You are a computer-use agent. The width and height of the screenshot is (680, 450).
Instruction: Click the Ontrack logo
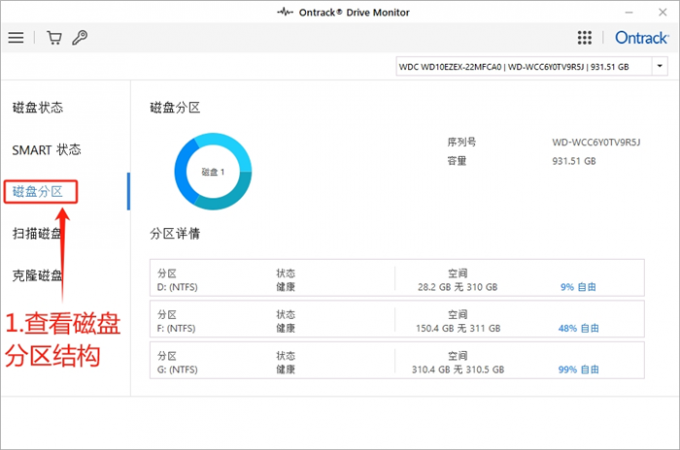[641, 38]
